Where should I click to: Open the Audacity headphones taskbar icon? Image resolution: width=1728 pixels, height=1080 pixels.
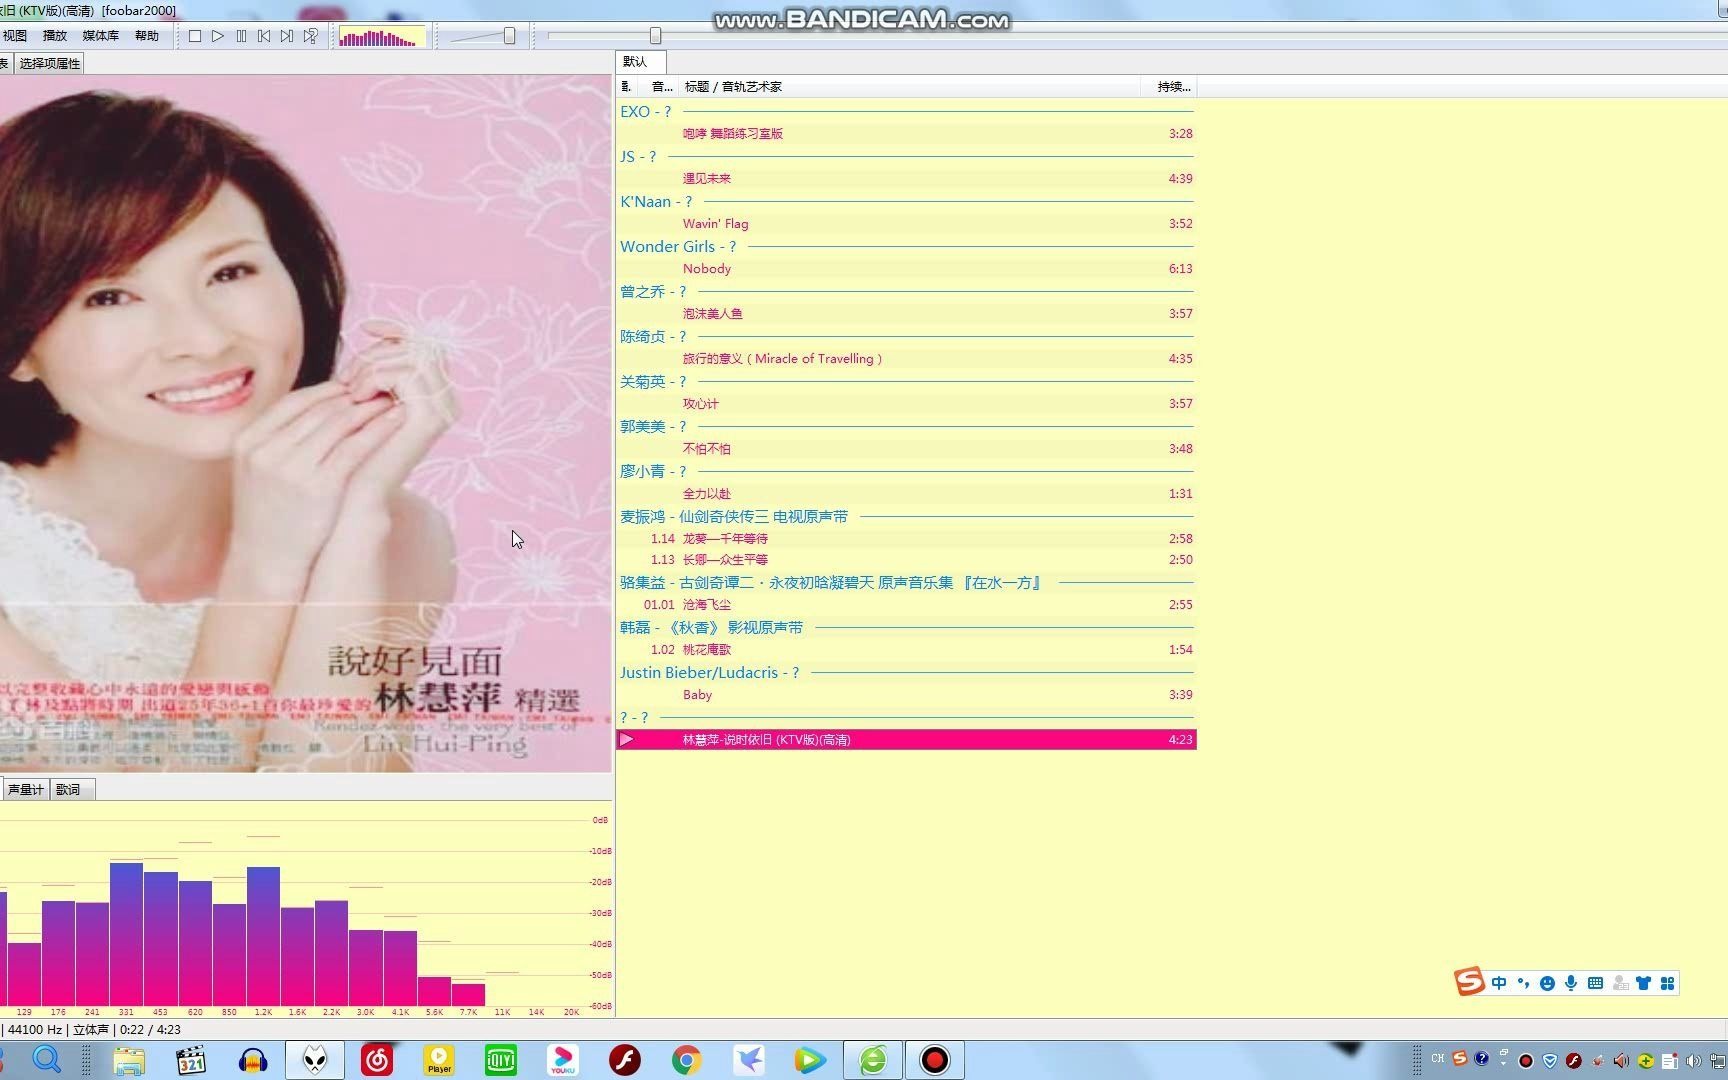[253, 1060]
